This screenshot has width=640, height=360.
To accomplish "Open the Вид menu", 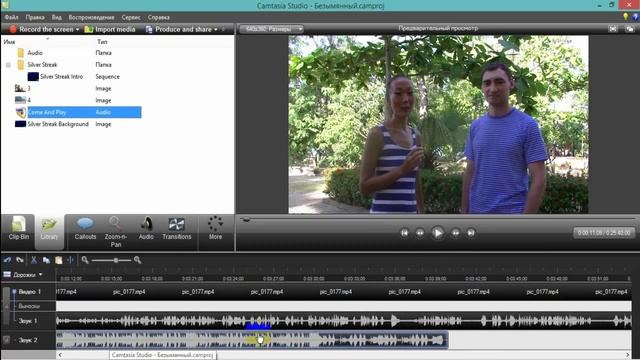I will (x=56, y=17).
